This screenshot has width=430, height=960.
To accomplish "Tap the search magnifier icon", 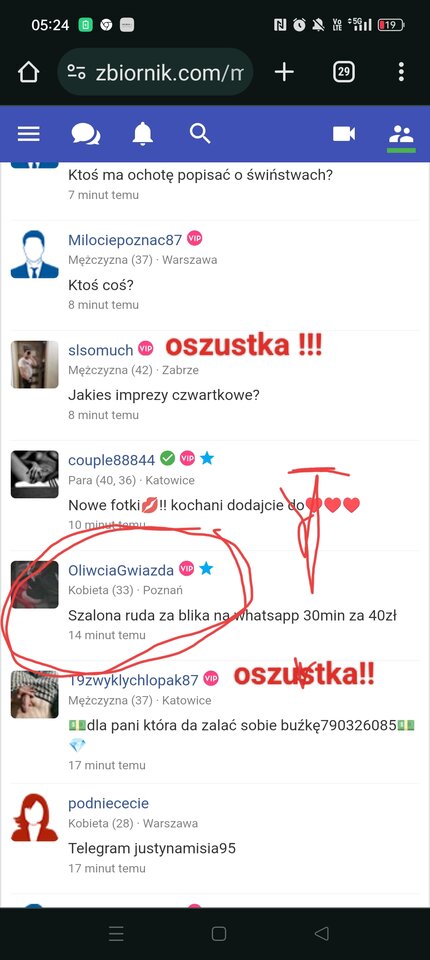I will point(200,133).
